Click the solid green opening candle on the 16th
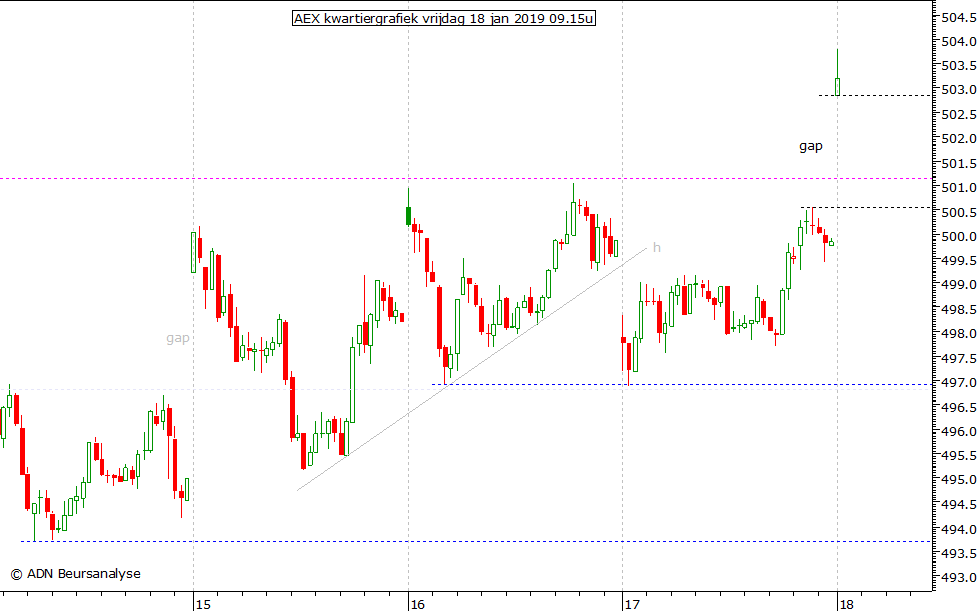Image resolution: width=980 pixels, height=611 pixels. coord(408,216)
